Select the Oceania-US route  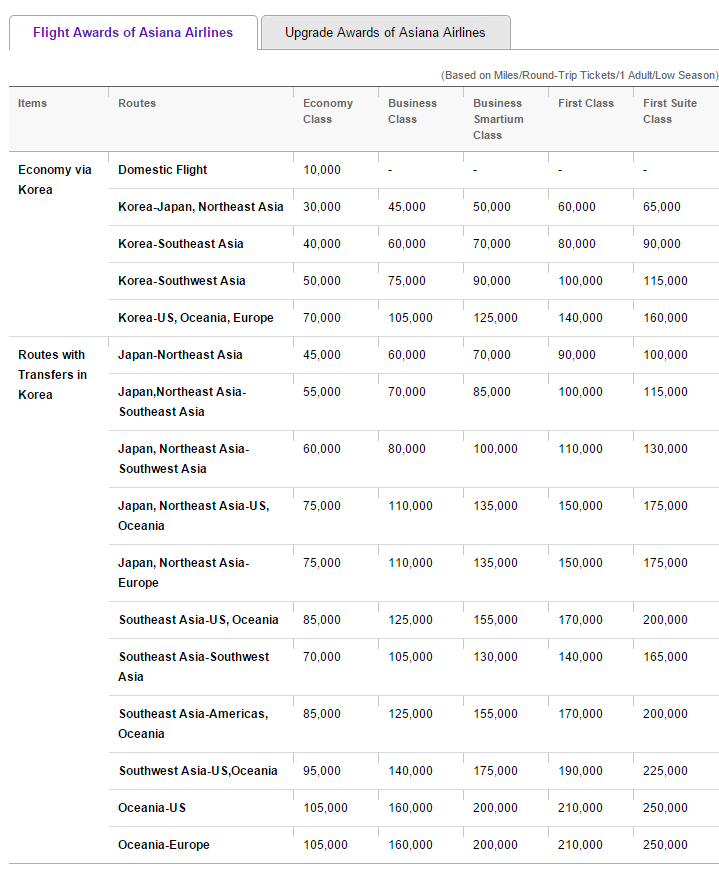pyautogui.click(x=152, y=808)
